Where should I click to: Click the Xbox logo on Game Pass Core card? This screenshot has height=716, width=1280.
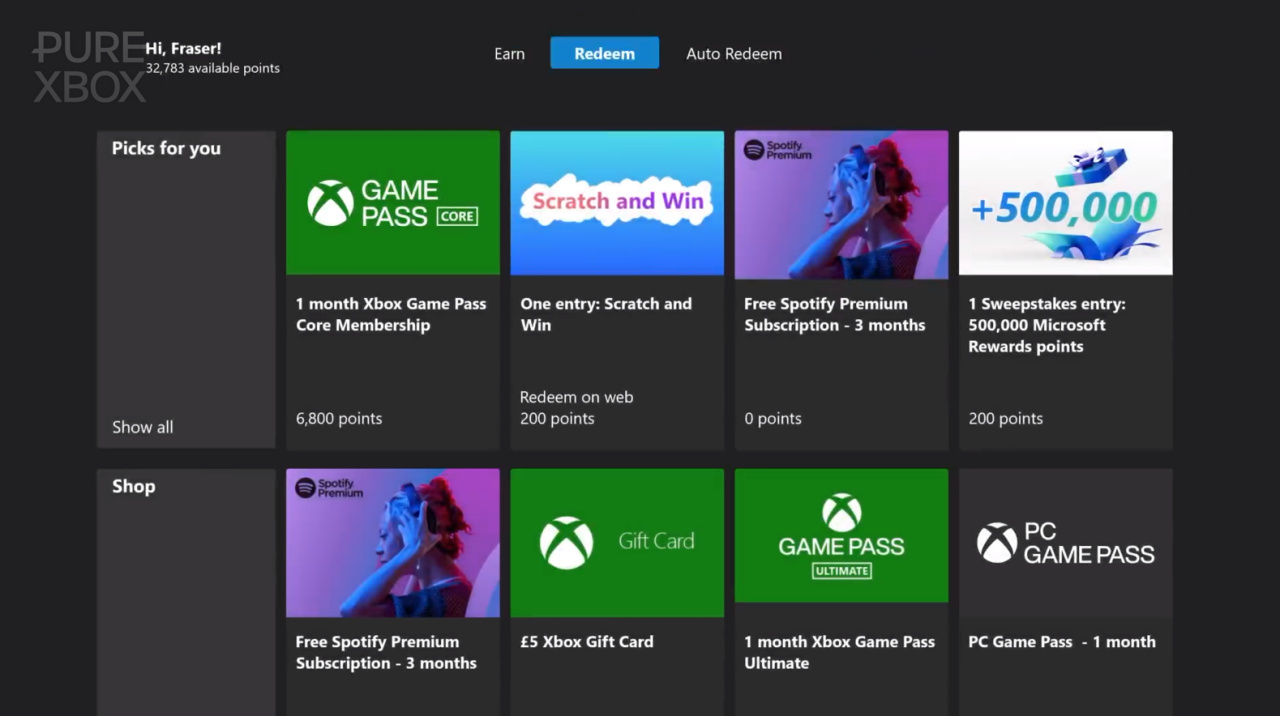[330, 203]
